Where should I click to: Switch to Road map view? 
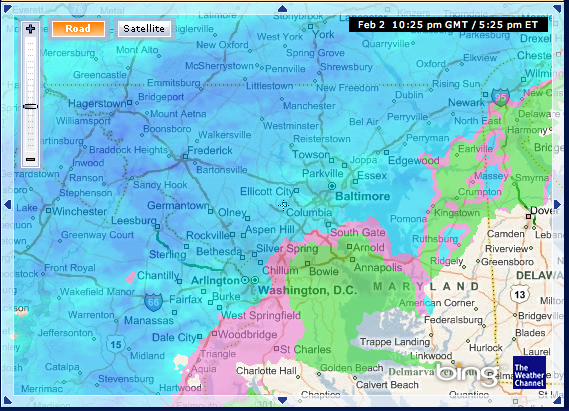click(78, 29)
